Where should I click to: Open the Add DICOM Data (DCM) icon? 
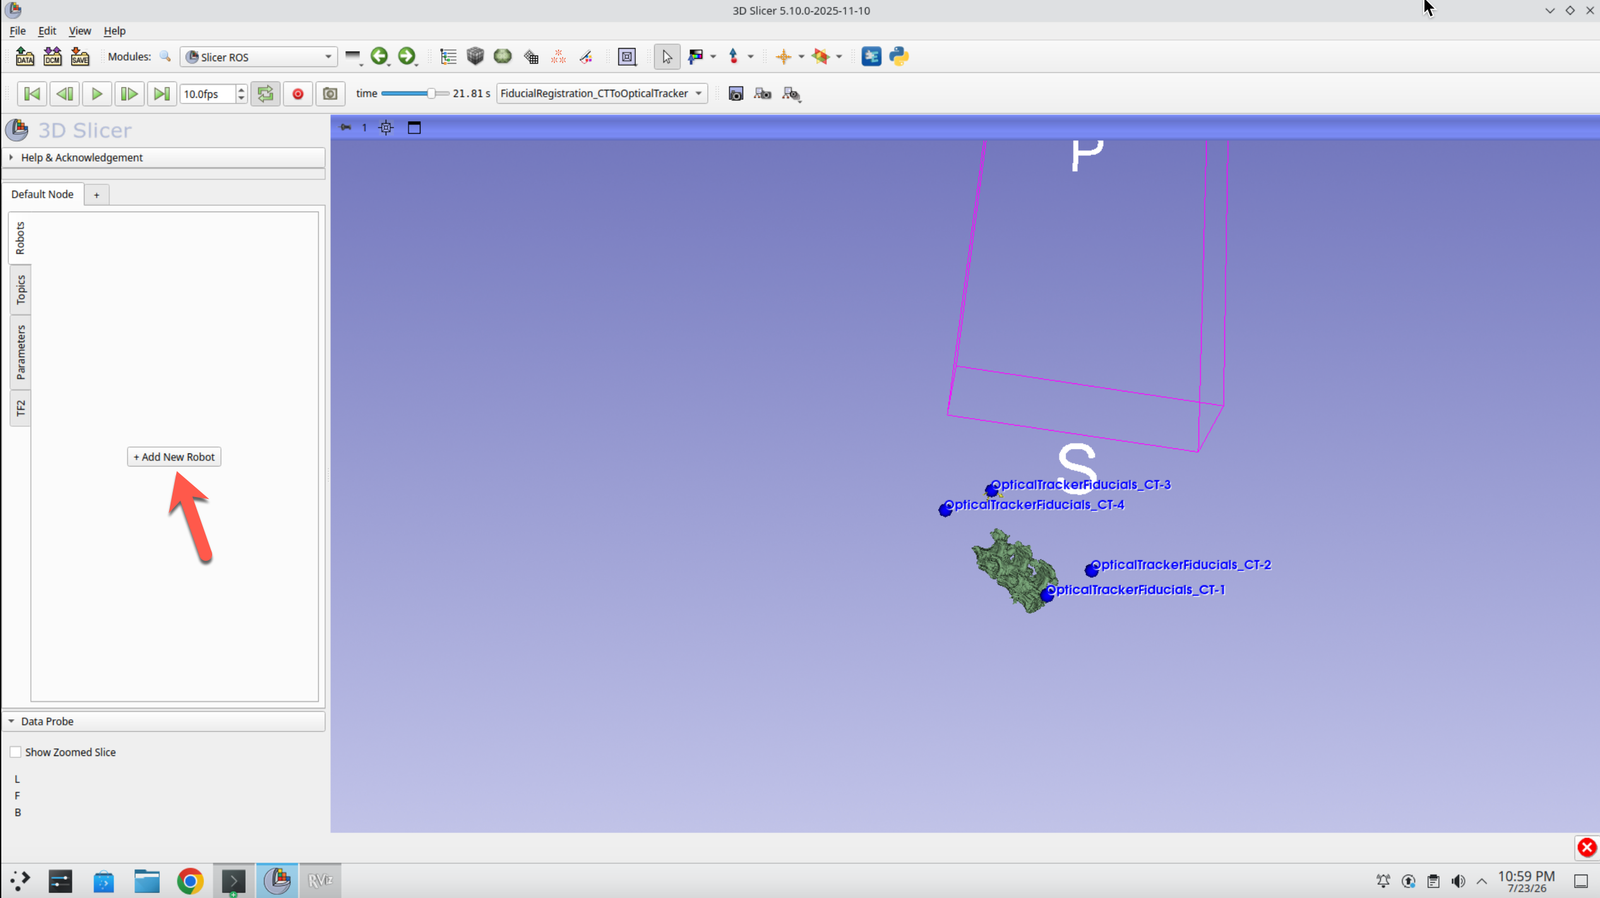tap(52, 57)
